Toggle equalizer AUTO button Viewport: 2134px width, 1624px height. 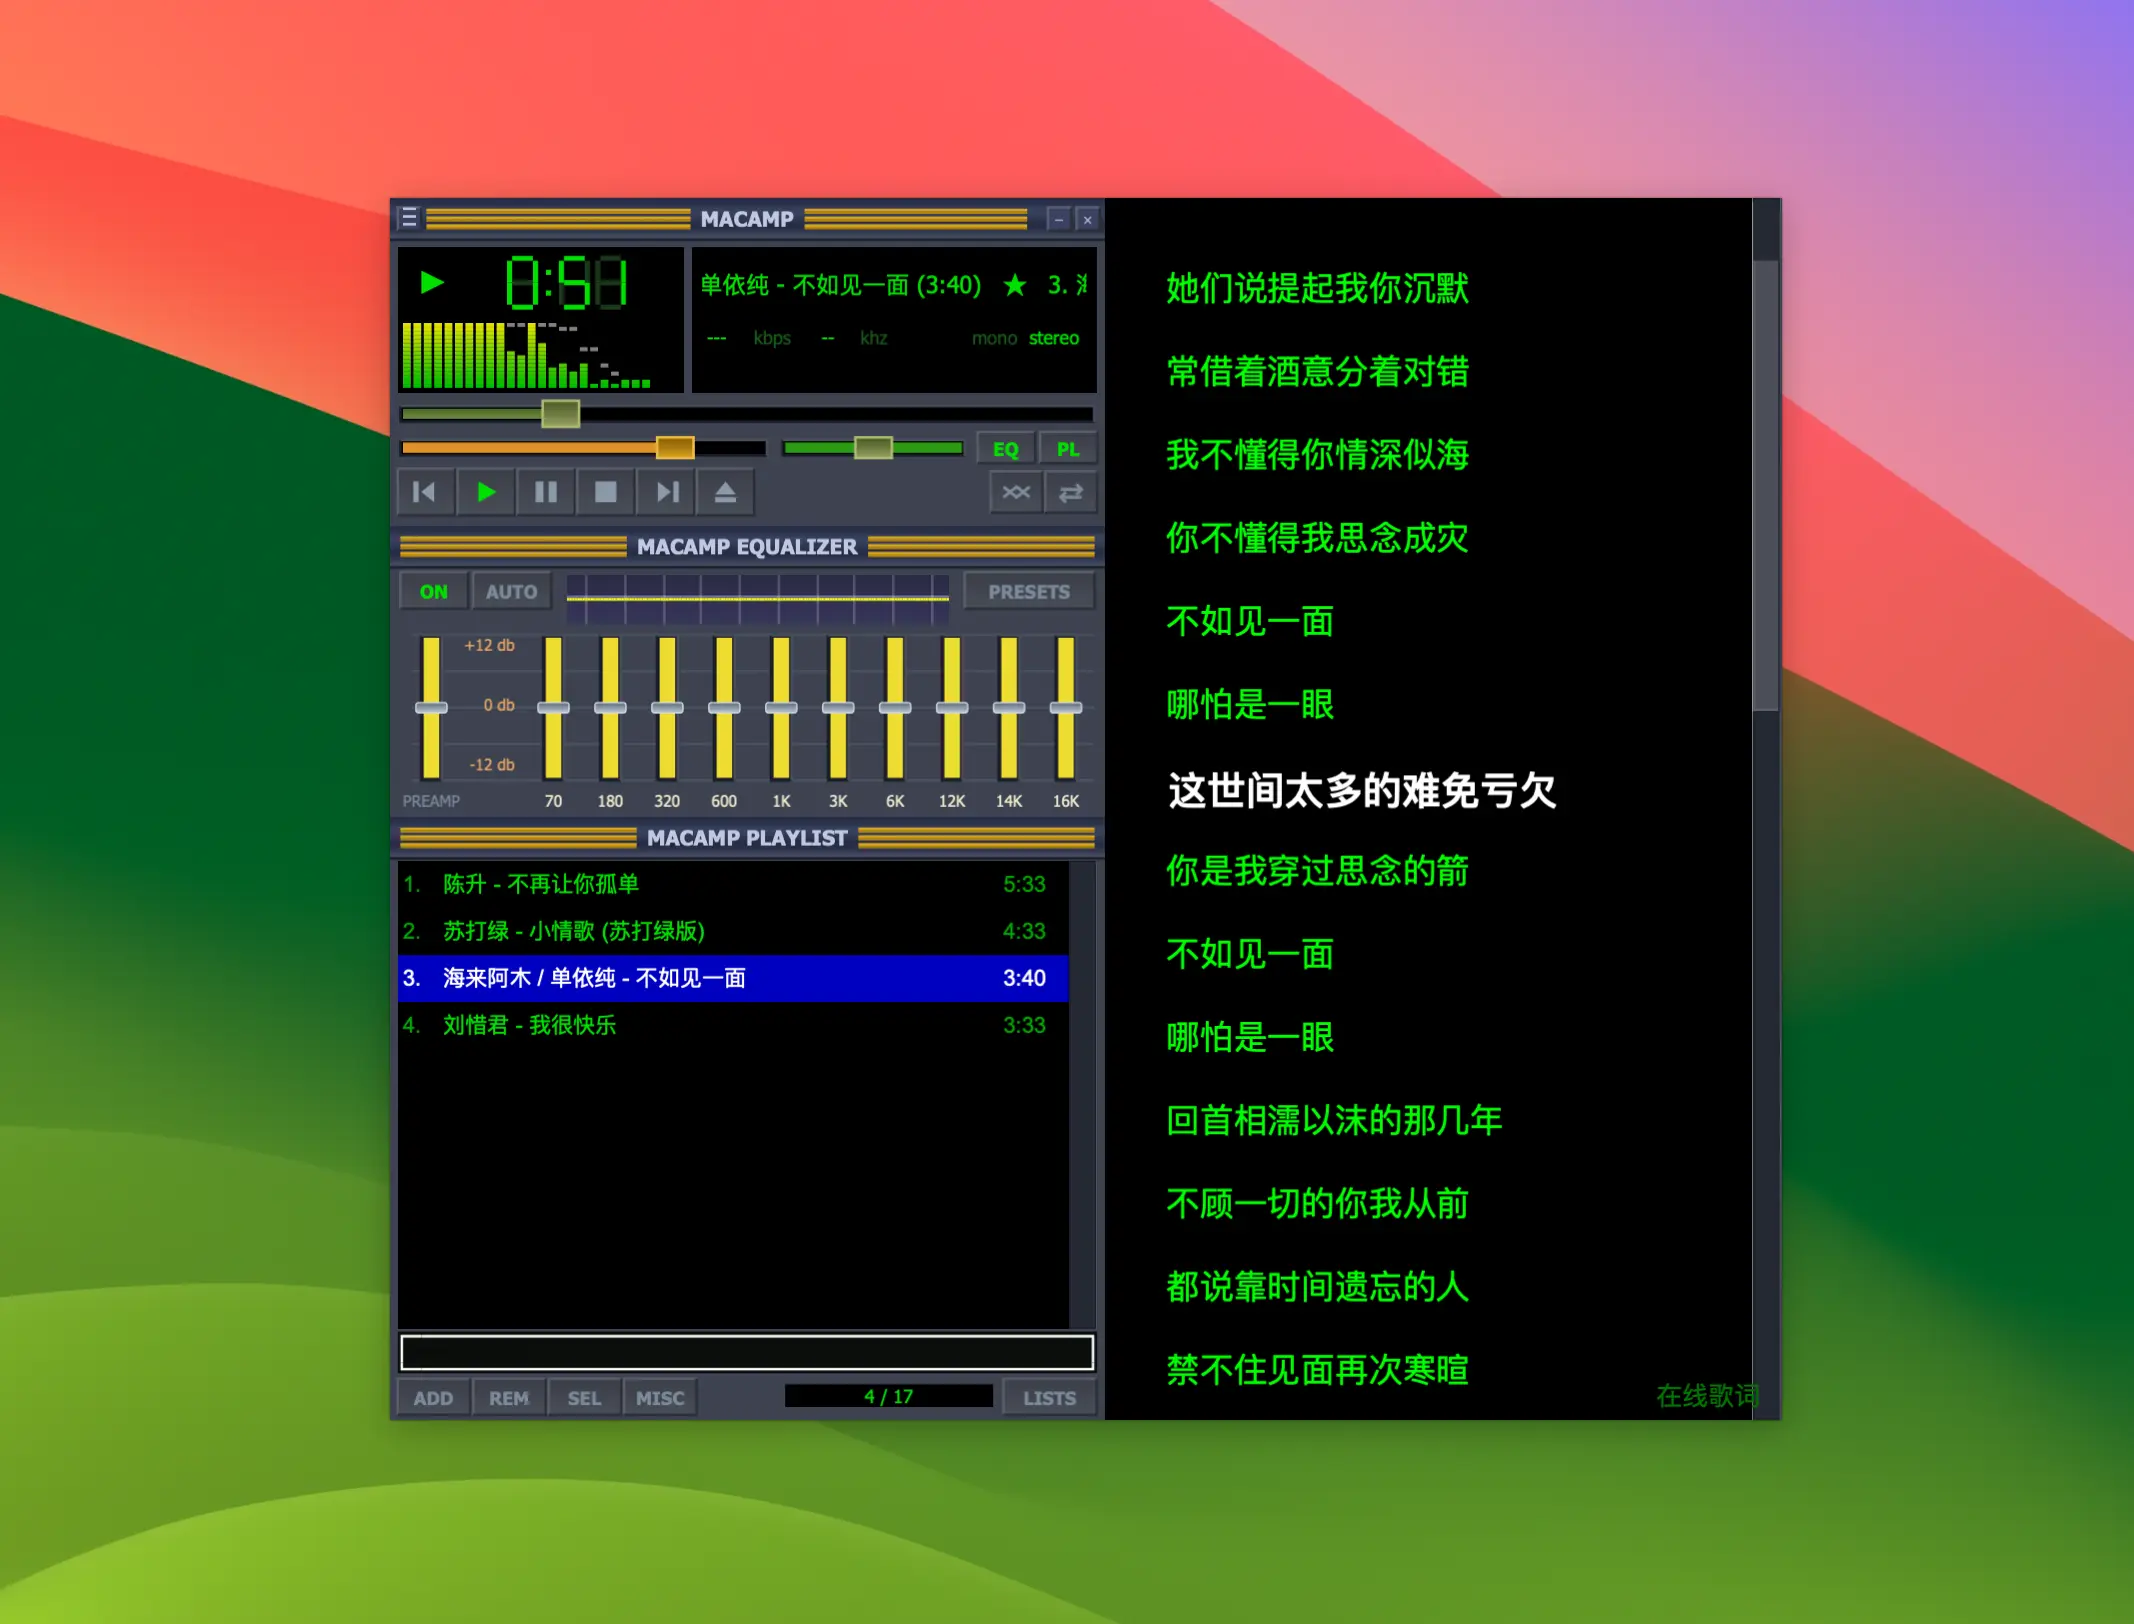pos(511,591)
